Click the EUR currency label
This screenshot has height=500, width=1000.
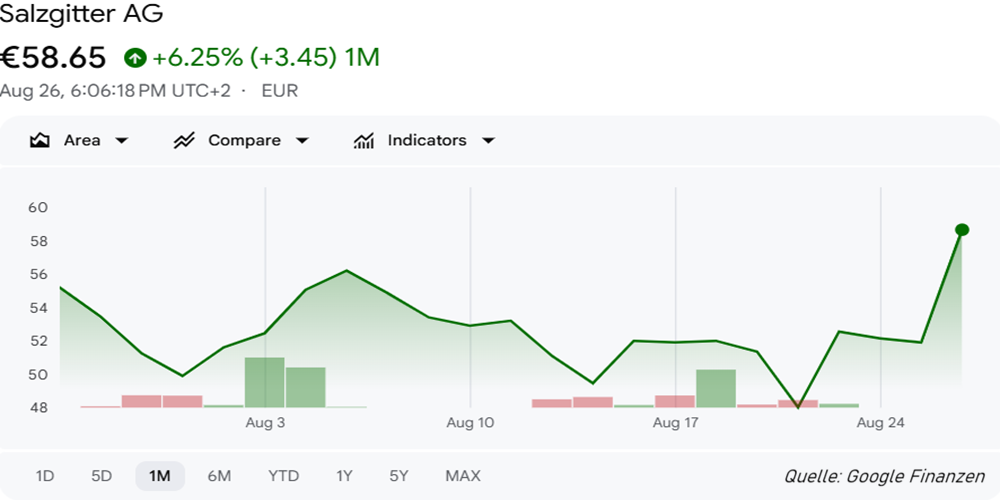pyautogui.click(x=279, y=91)
